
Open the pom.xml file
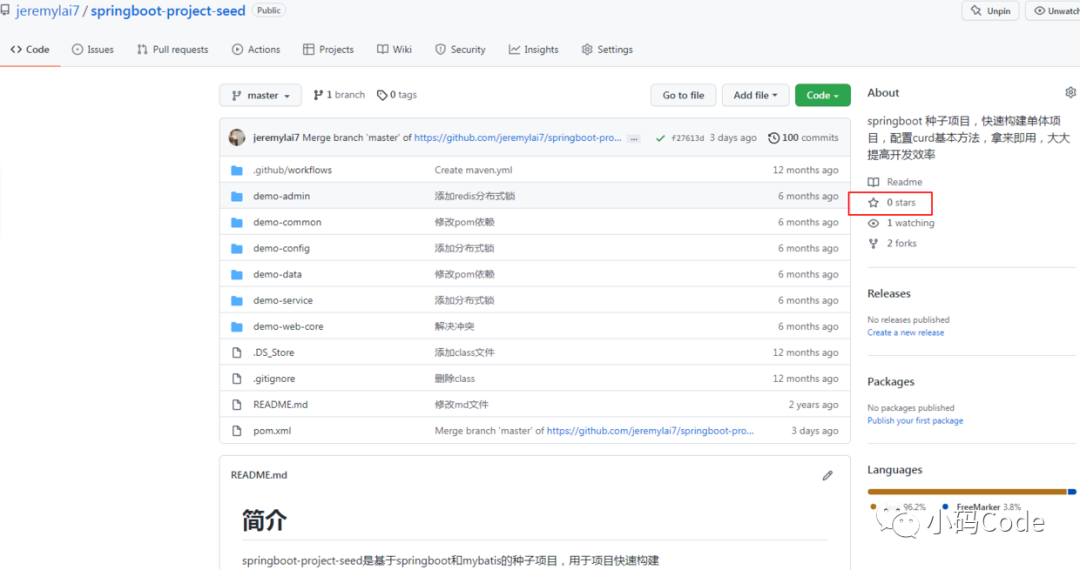[272, 431]
